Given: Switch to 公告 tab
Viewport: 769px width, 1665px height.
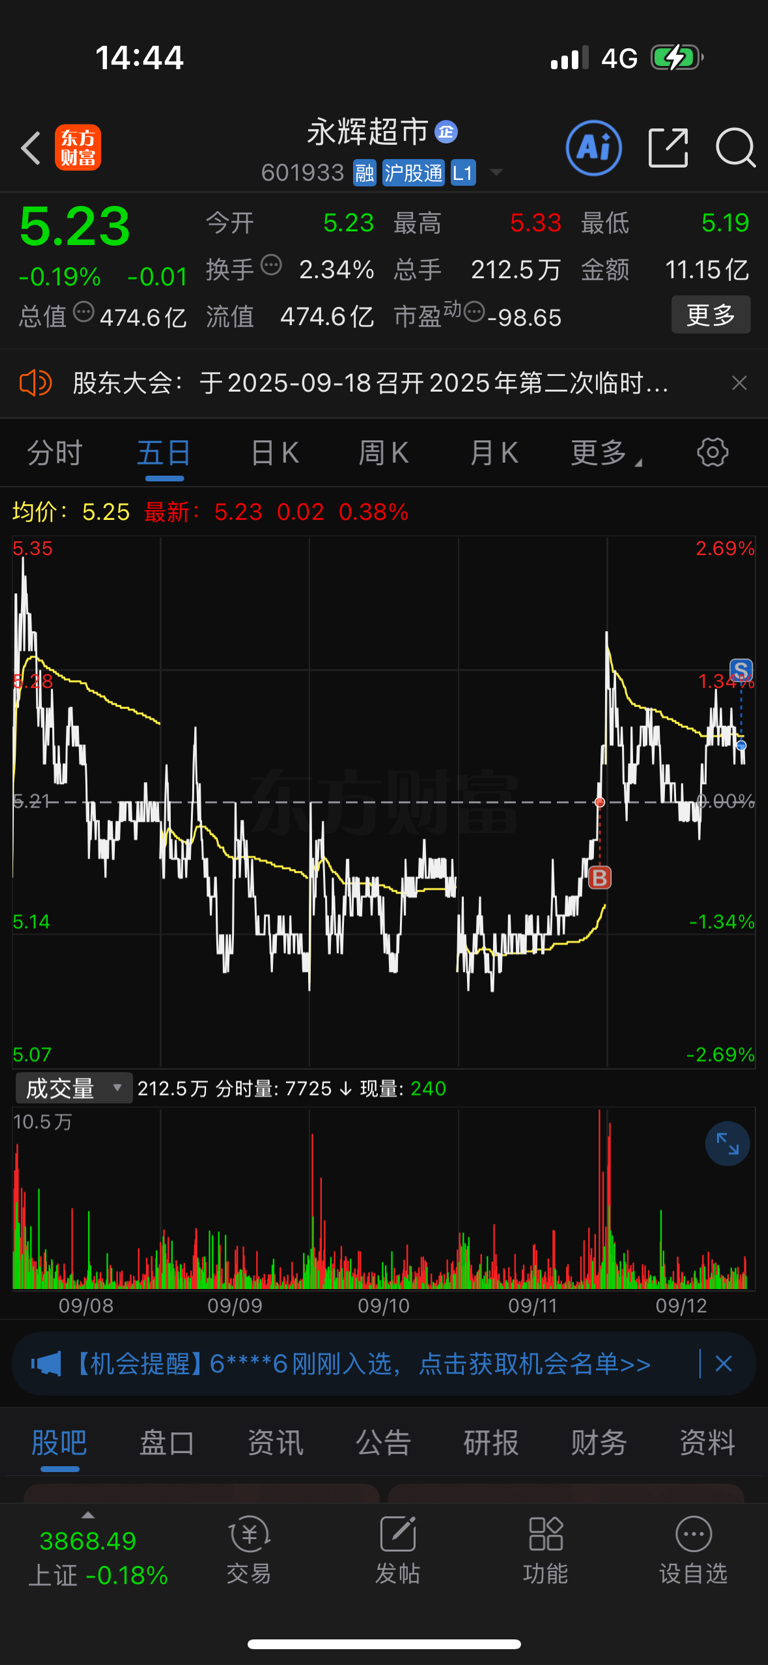Looking at the screenshot, I should tap(383, 1442).
